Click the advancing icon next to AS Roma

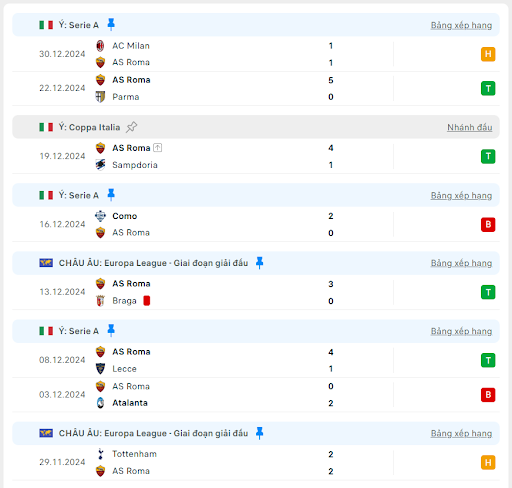(158, 147)
